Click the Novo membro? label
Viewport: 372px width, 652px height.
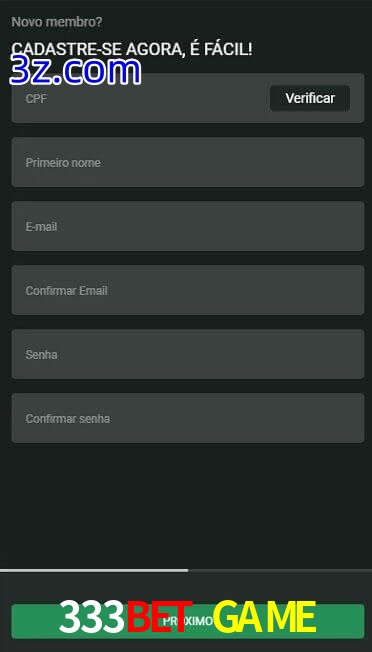(57, 22)
